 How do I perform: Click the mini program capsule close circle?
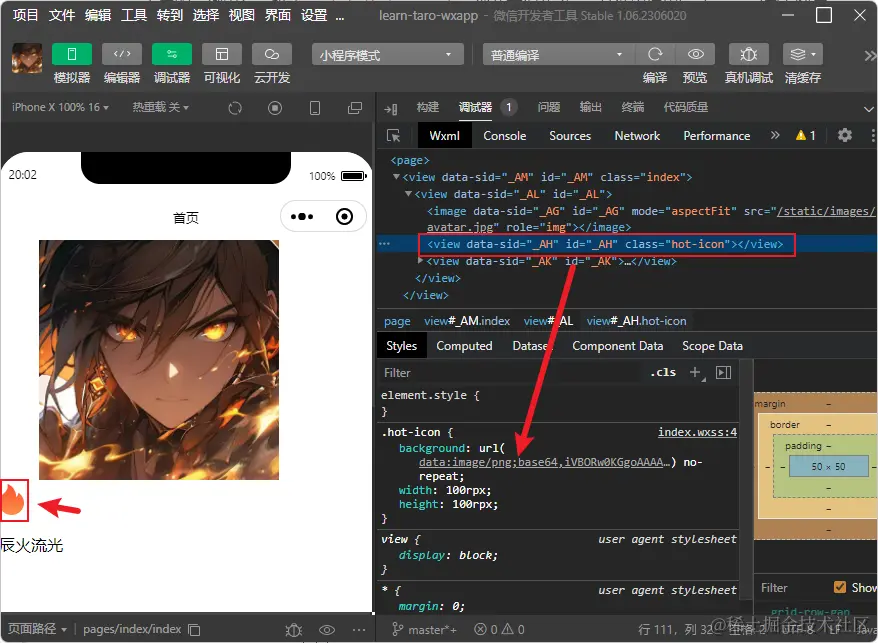click(x=344, y=217)
